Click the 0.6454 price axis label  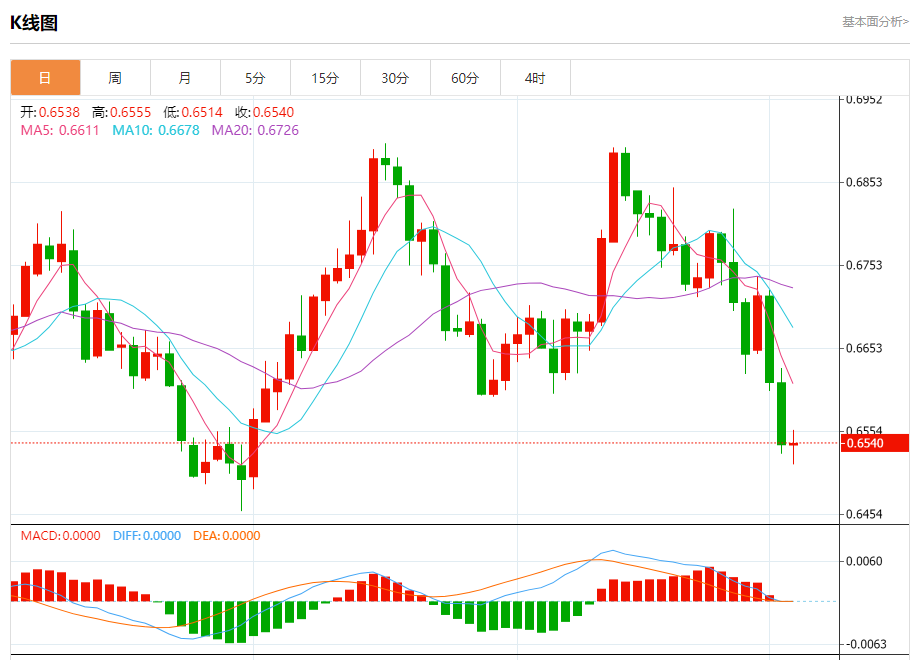click(x=864, y=514)
